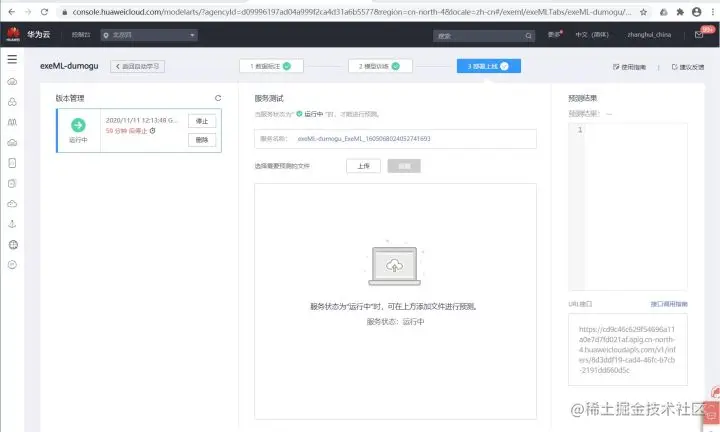The image size is (720, 432).
Task: Click the browser forward arrow
Action: coord(28,12)
